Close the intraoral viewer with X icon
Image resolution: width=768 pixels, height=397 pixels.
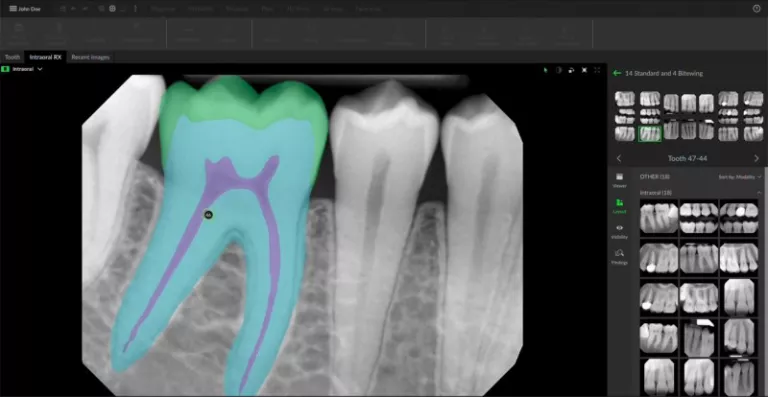584,70
